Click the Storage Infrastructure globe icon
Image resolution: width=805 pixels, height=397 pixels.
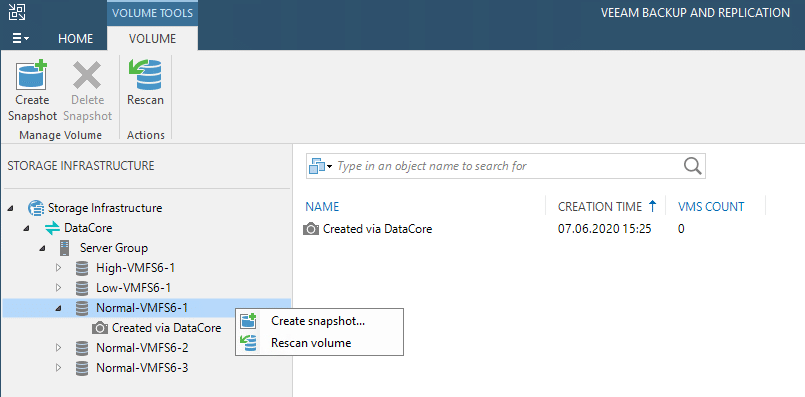tap(36, 208)
